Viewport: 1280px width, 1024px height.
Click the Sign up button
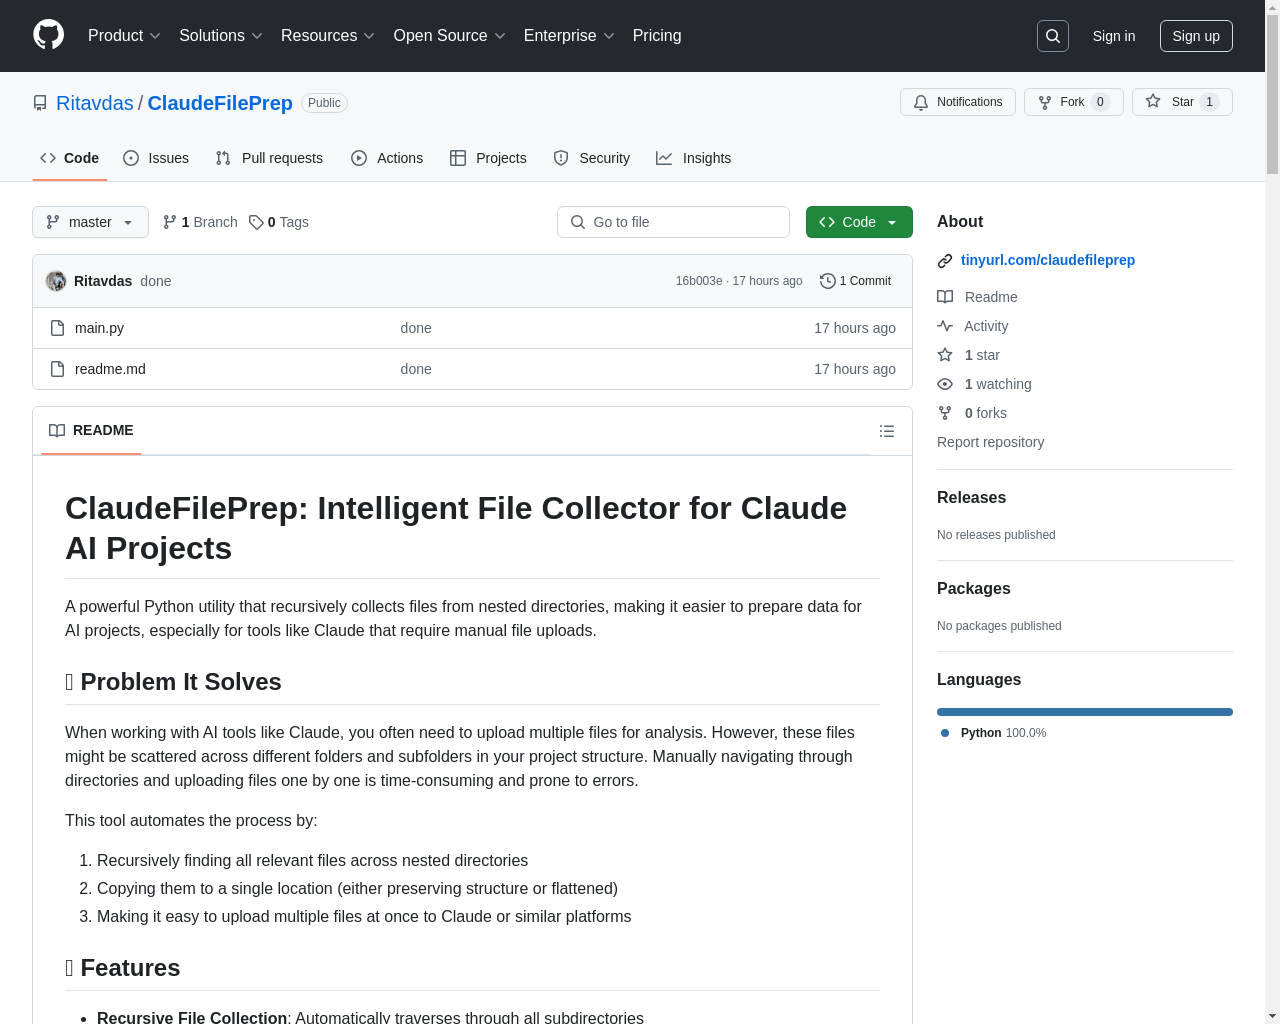1196,36
